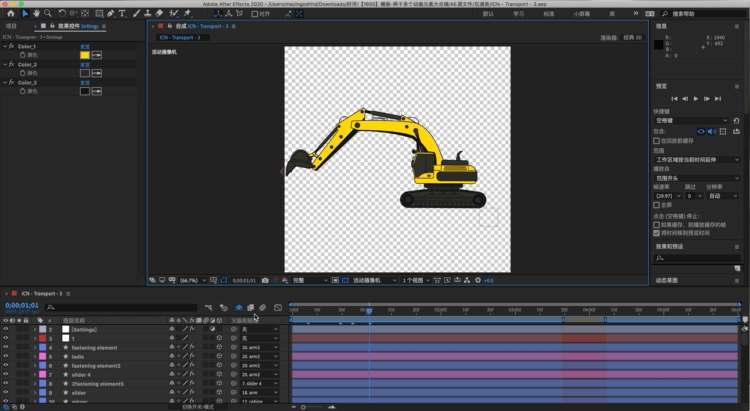
Task: Open the yellow Color_1 swatch
Action: 84,55
